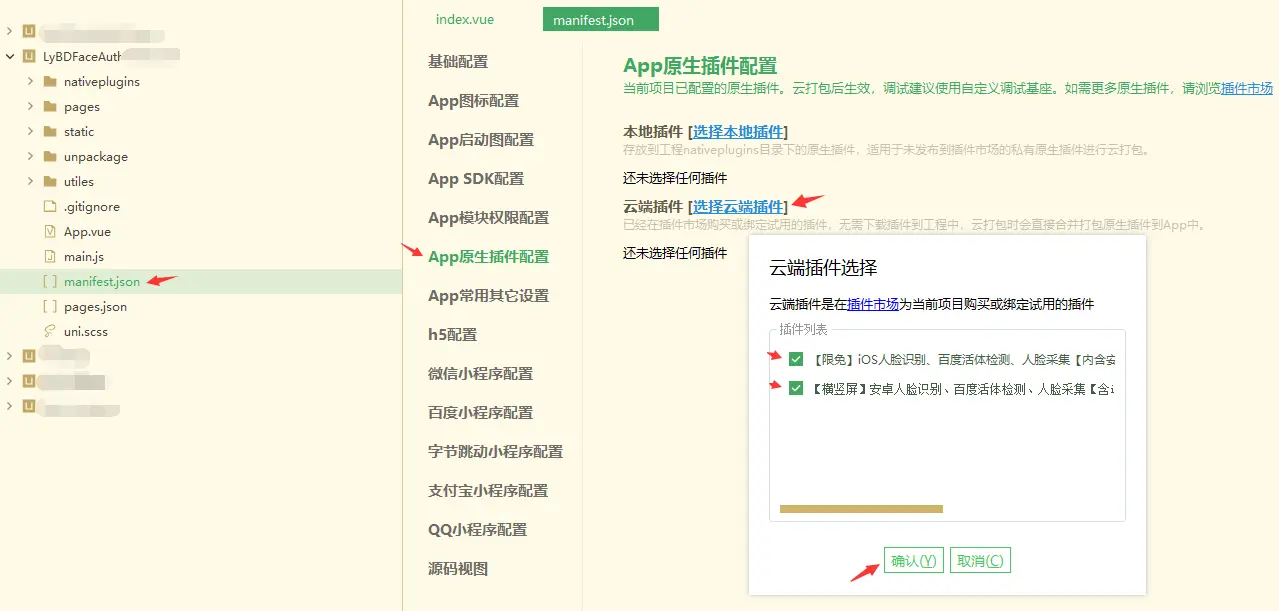Click the horizontal scrollbar in the plugin list
Image resolution: width=1279 pixels, height=611 pixels.
coord(860,508)
